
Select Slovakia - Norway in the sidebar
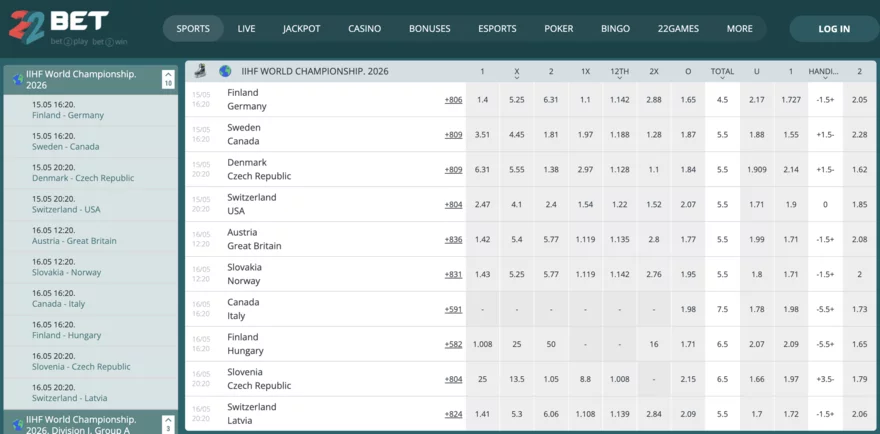tap(90, 267)
